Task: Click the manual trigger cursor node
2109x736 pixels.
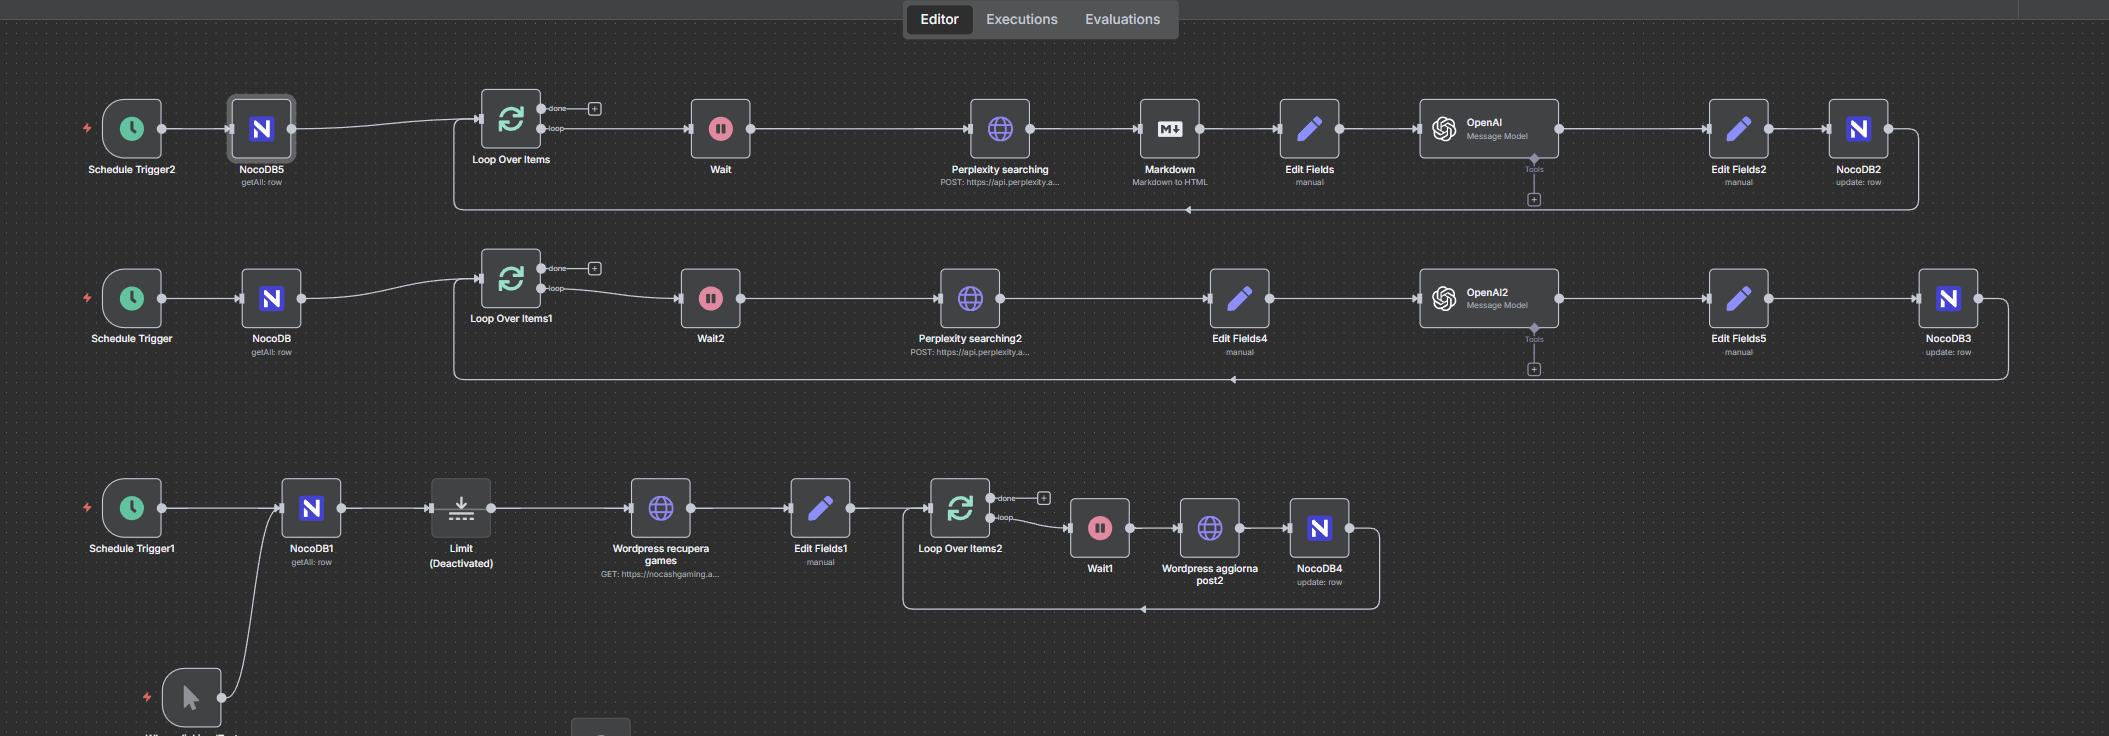Action: [191, 697]
